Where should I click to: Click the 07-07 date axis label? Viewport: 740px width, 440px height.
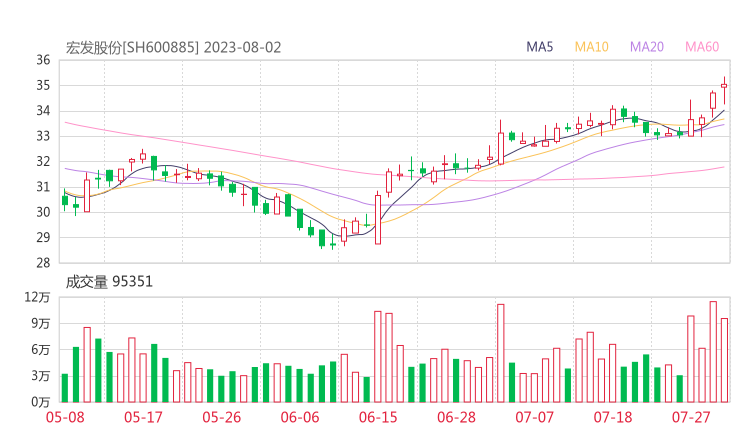[534, 417]
